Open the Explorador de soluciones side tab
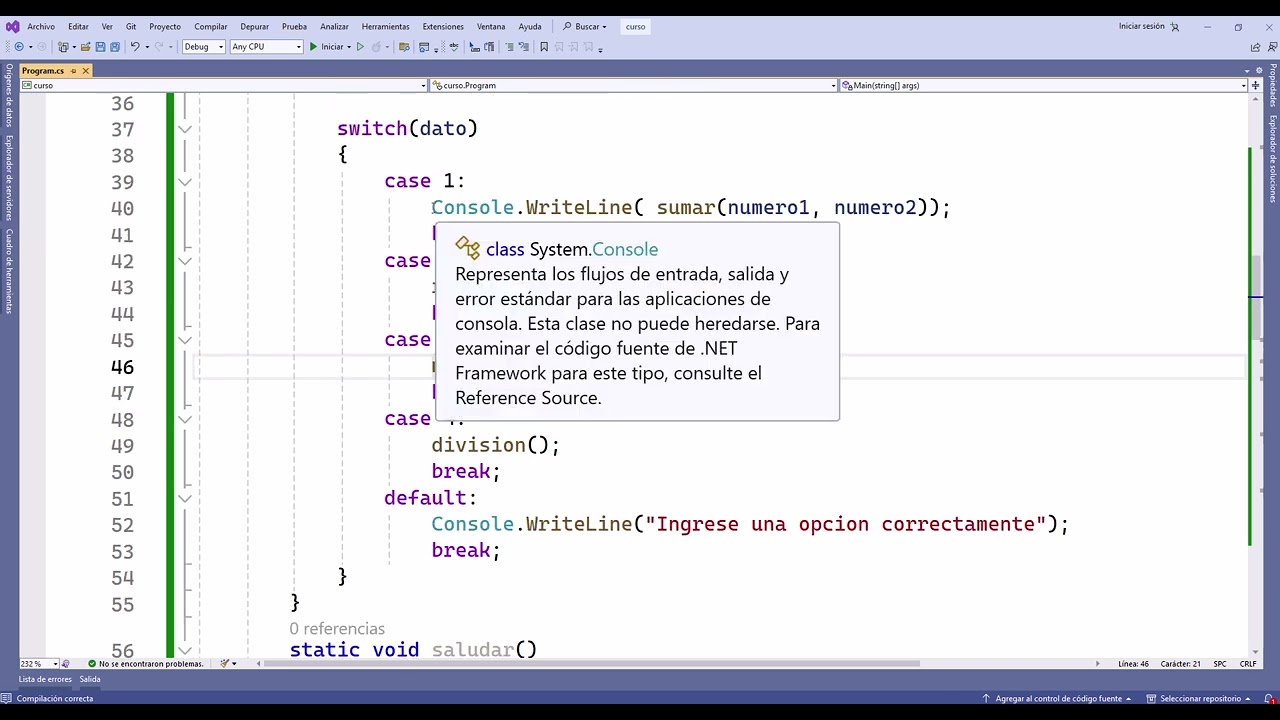The width and height of the screenshot is (1280, 720). point(1273,159)
